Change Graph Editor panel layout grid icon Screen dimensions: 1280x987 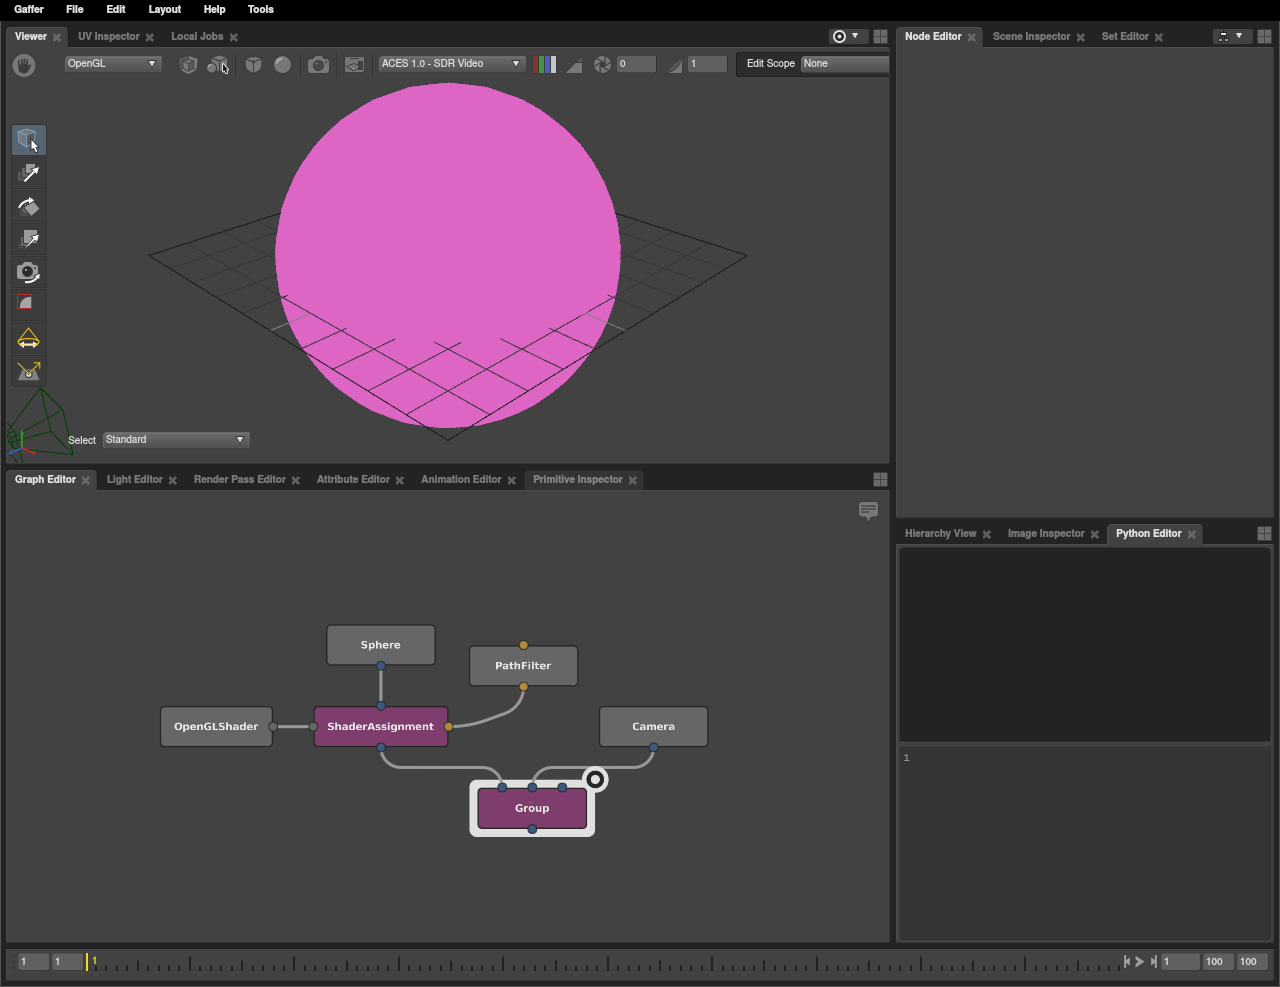[880, 479]
